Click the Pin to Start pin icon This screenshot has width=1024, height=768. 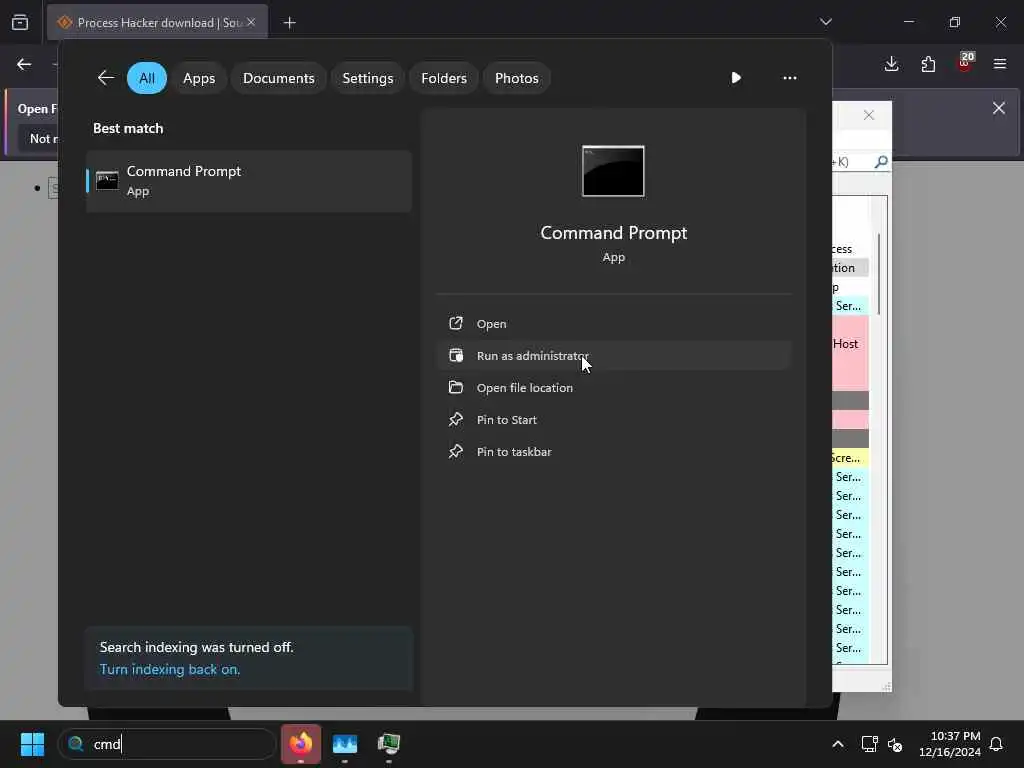click(456, 419)
